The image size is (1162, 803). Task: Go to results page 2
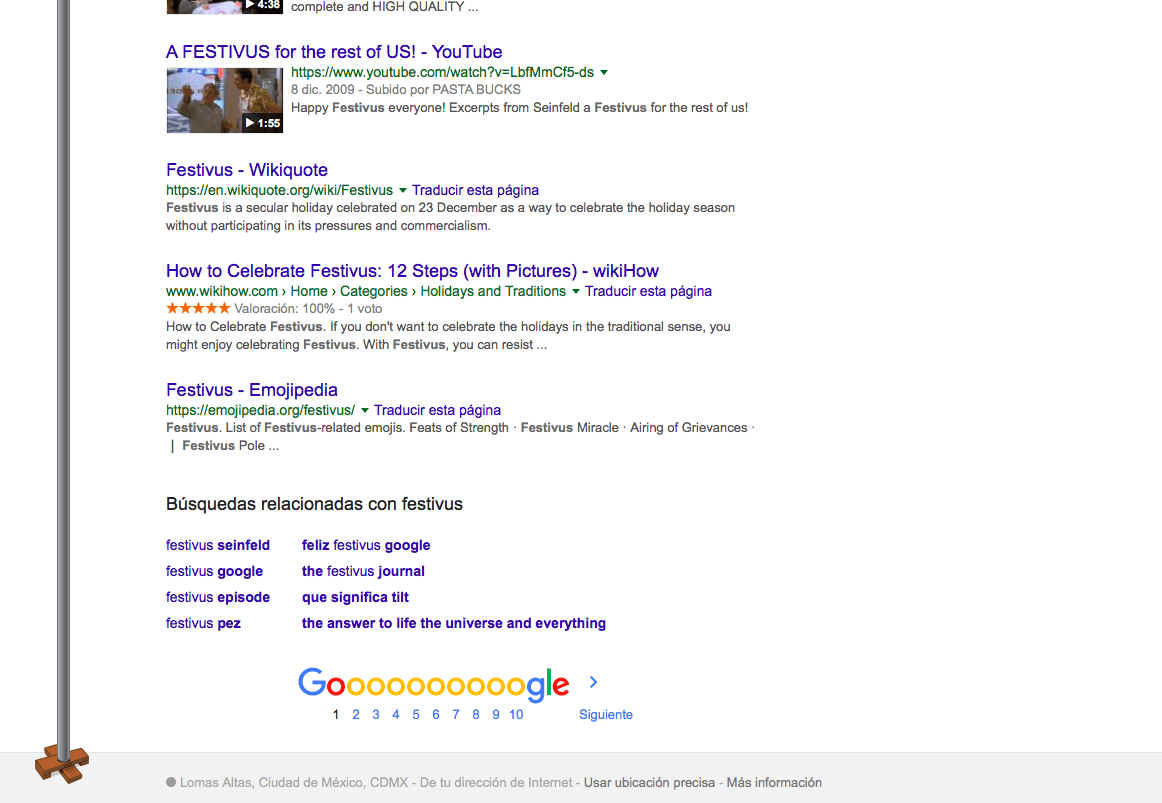[x=356, y=714]
